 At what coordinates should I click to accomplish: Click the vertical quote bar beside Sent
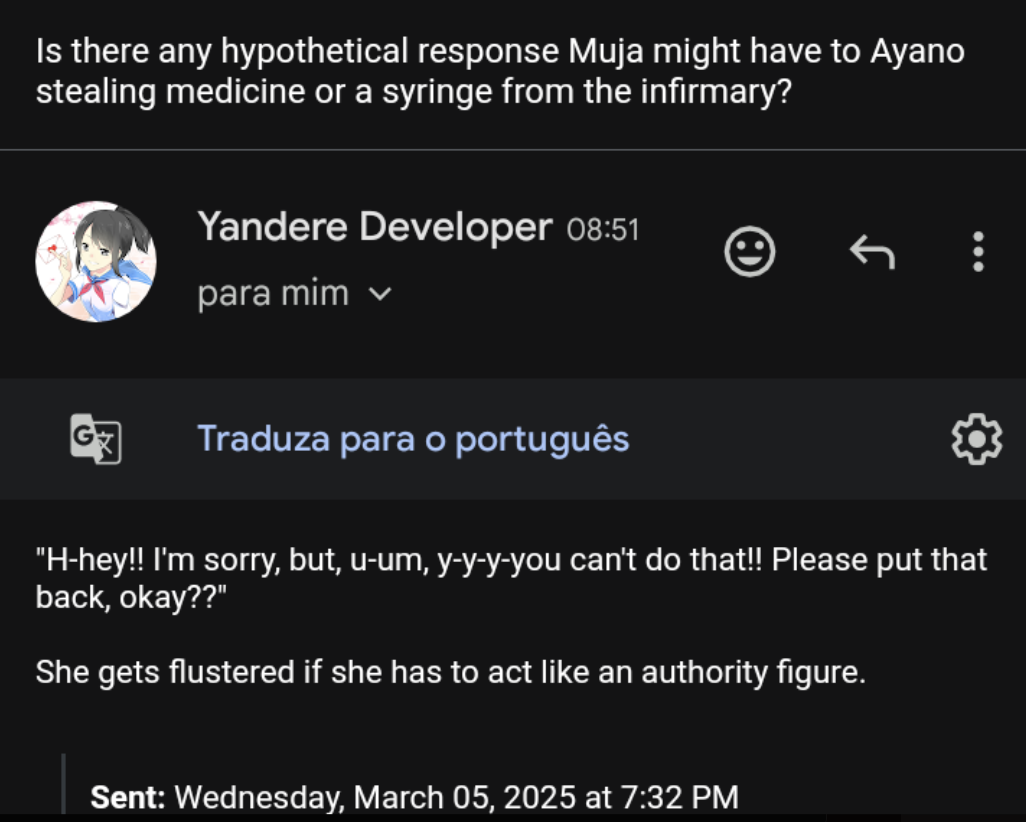pyautogui.click(x=63, y=783)
